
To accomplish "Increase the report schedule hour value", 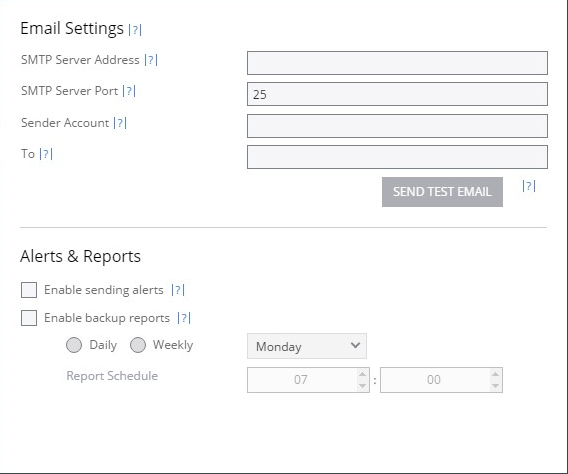I will pyautogui.click(x=362, y=374).
